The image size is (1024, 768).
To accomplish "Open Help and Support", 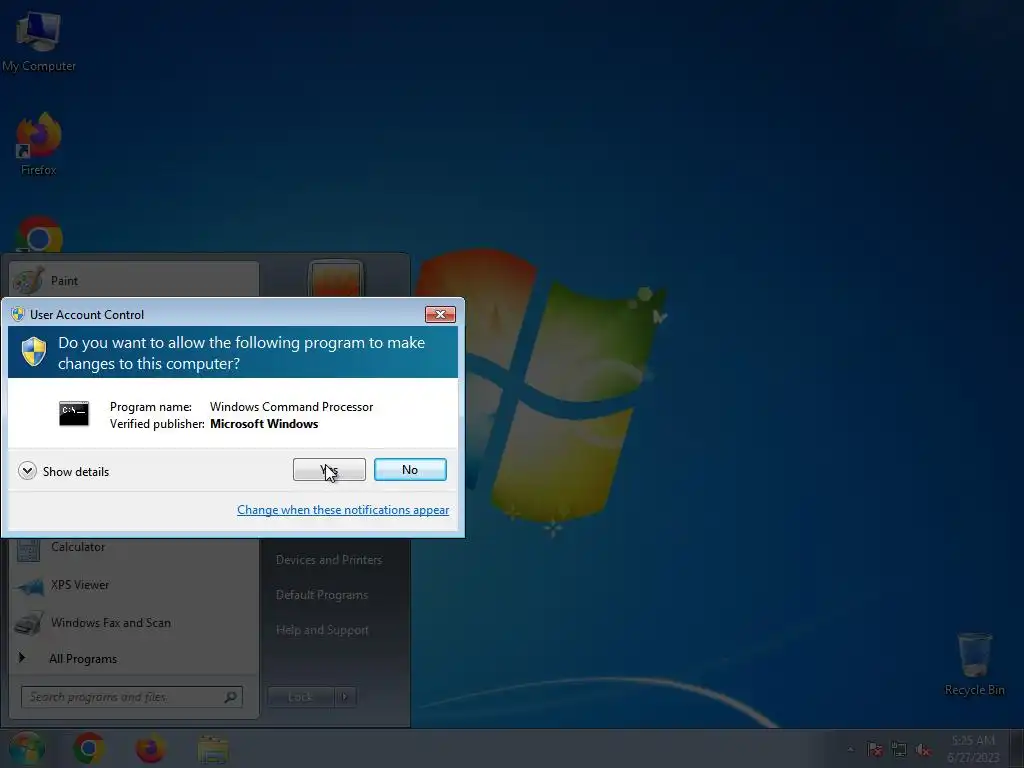I will coord(322,630).
